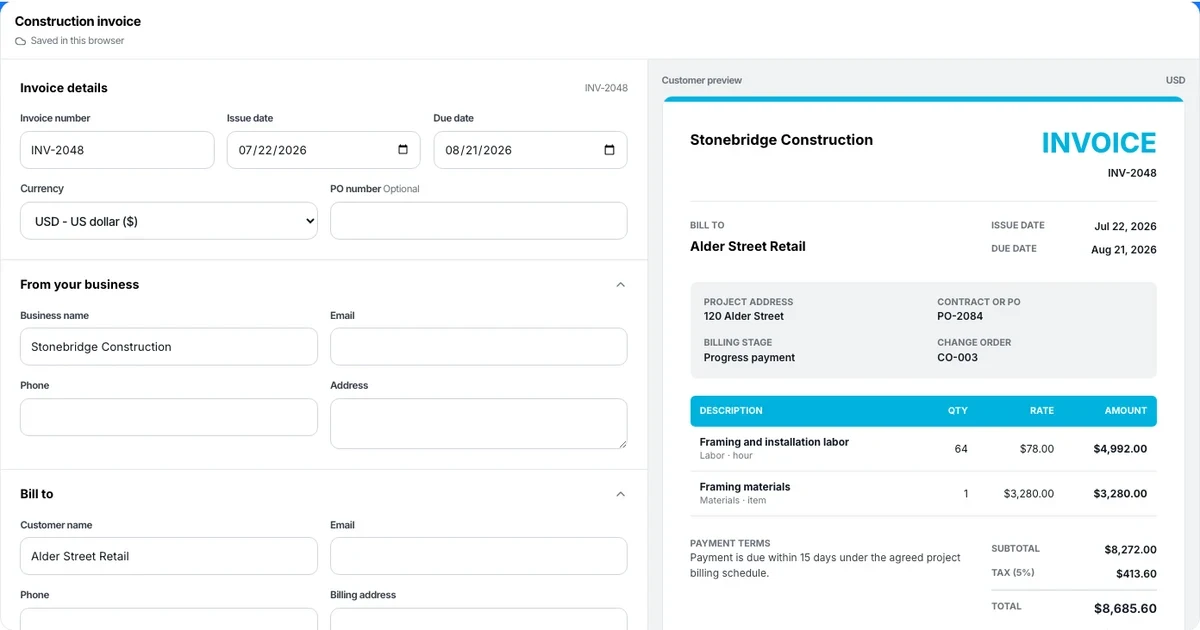The width and height of the screenshot is (1200, 630).
Task: Click Stonebridge Construction in the preview
Action: pyautogui.click(x=782, y=140)
